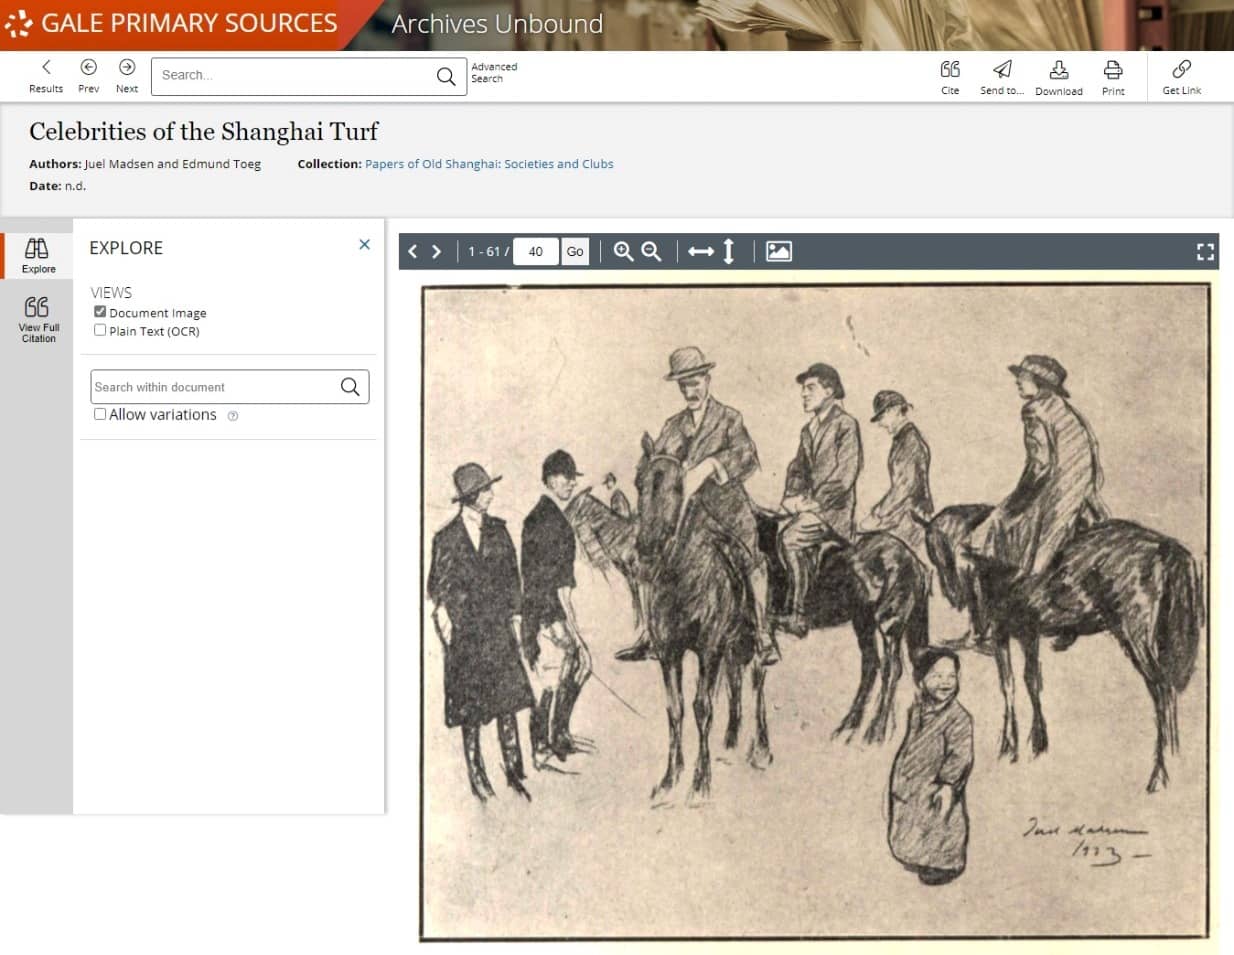Click the page number input box
The image size is (1234, 955).
coord(536,251)
